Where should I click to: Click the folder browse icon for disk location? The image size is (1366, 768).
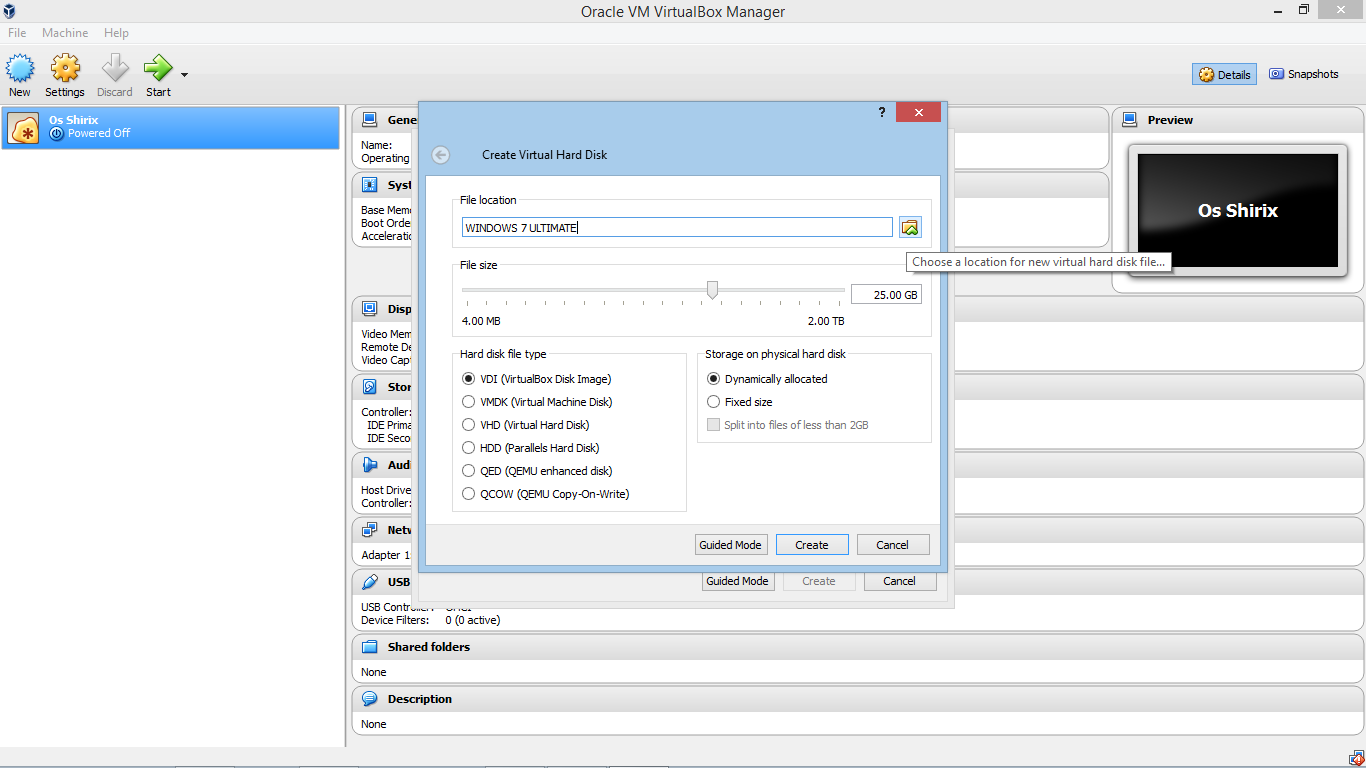tap(909, 228)
